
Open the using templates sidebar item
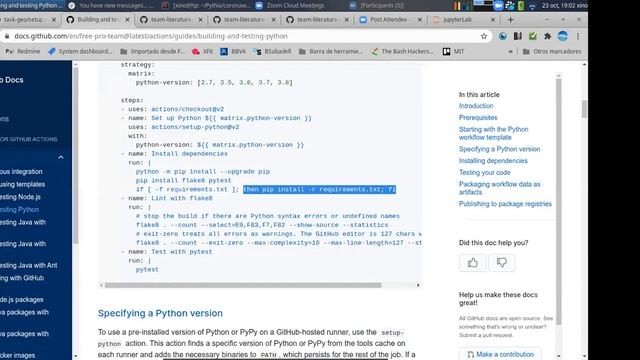point(22,184)
